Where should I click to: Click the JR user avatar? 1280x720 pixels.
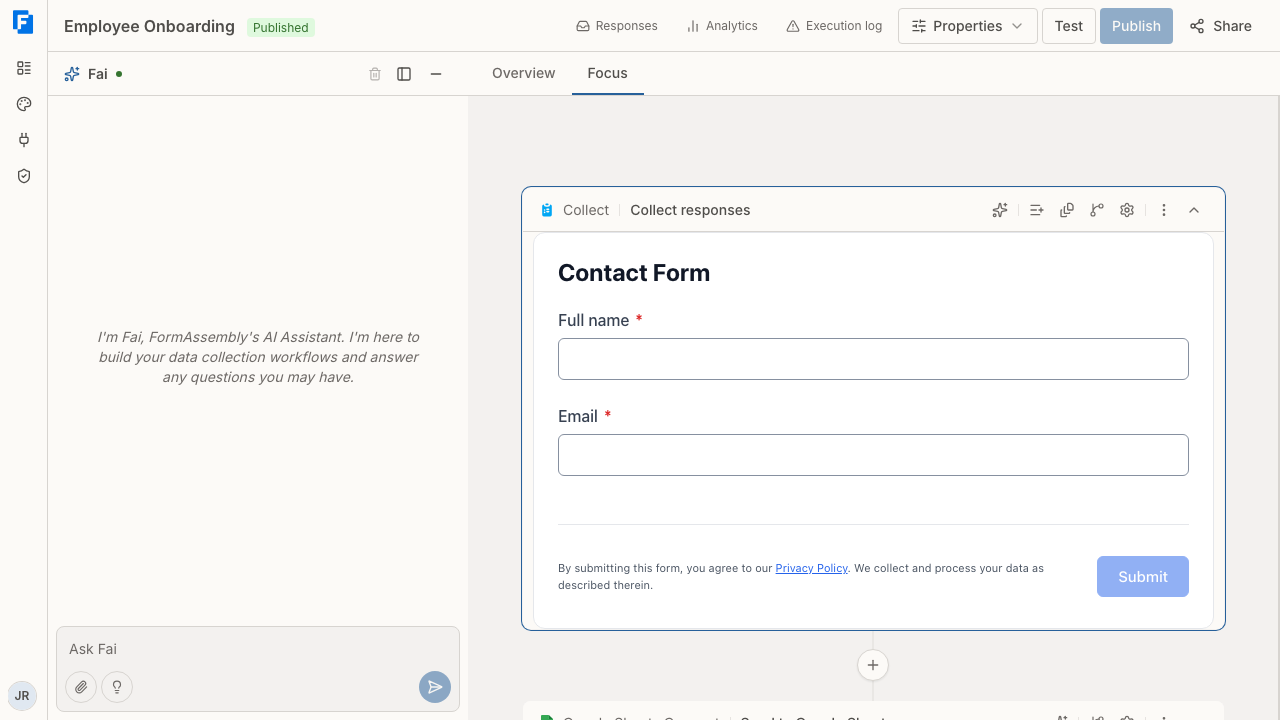pyautogui.click(x=22, y=696)
